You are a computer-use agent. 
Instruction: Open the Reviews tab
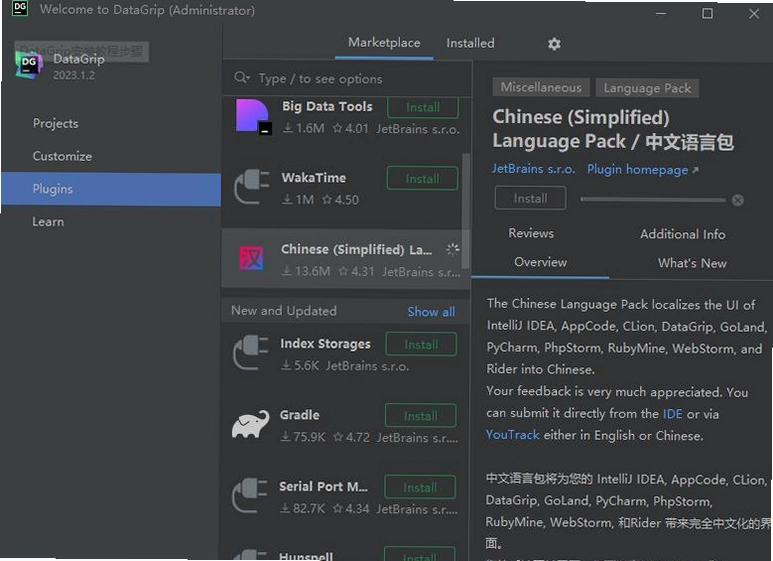pyautogui.click(x=531, y=233)
